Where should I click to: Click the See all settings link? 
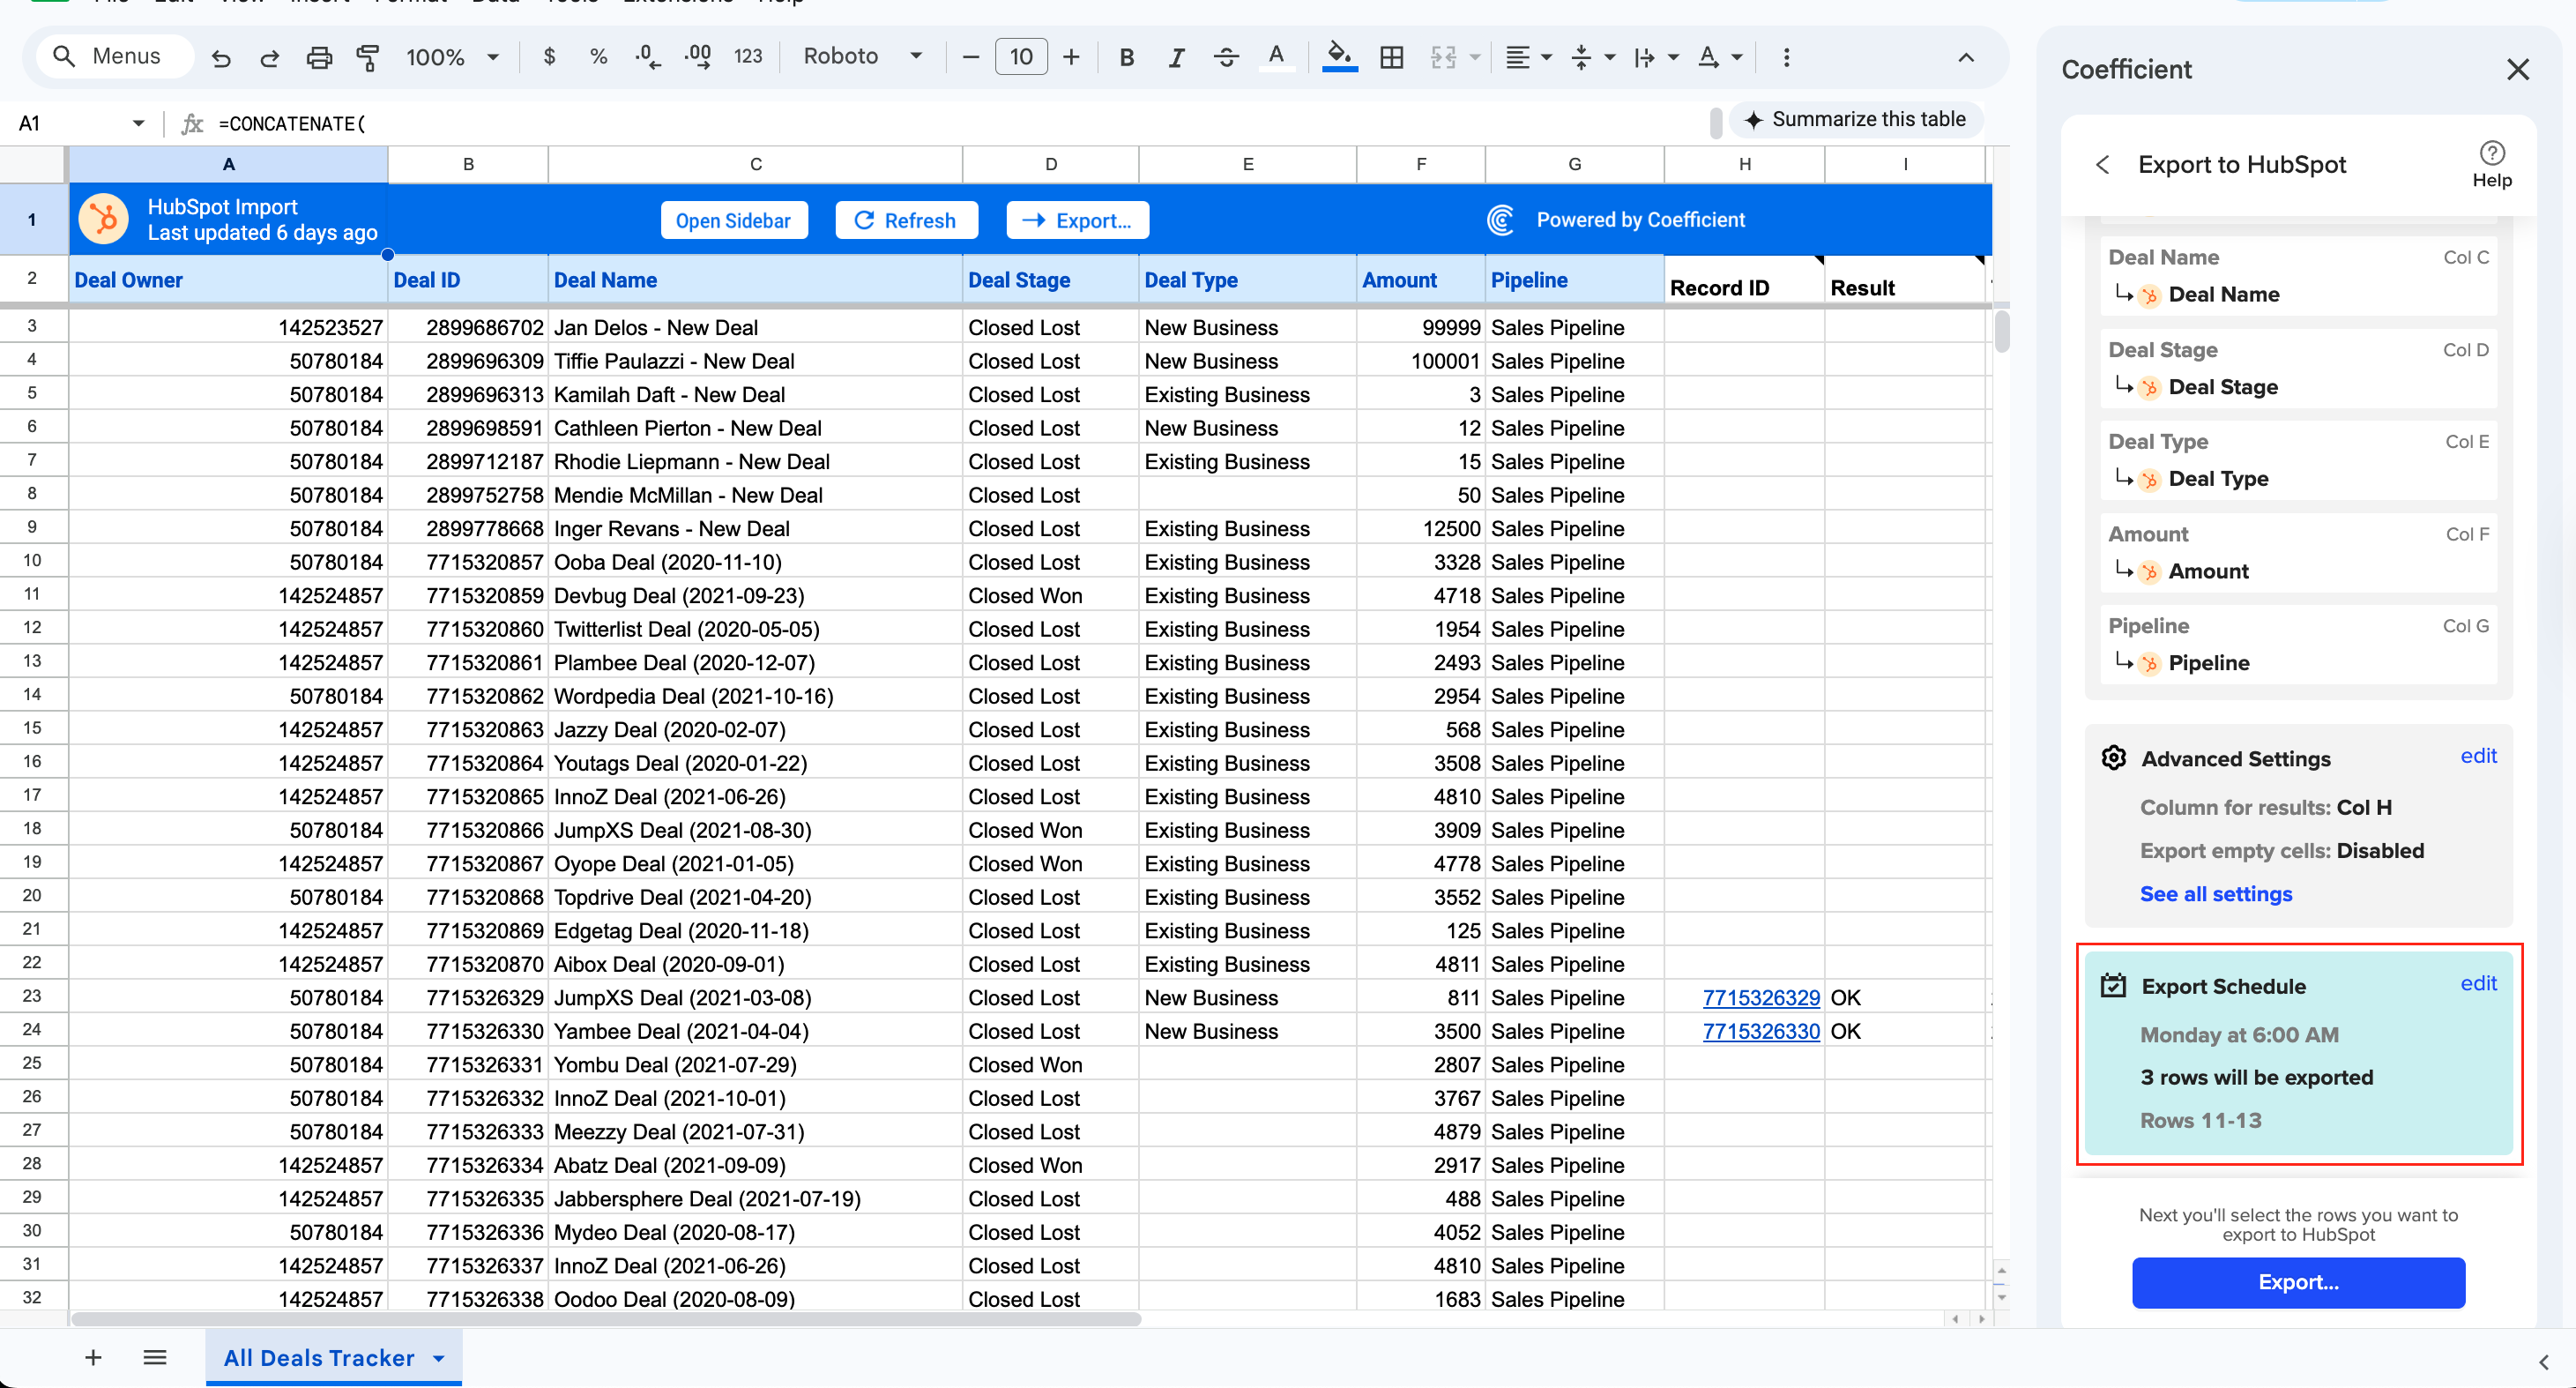2215,894
